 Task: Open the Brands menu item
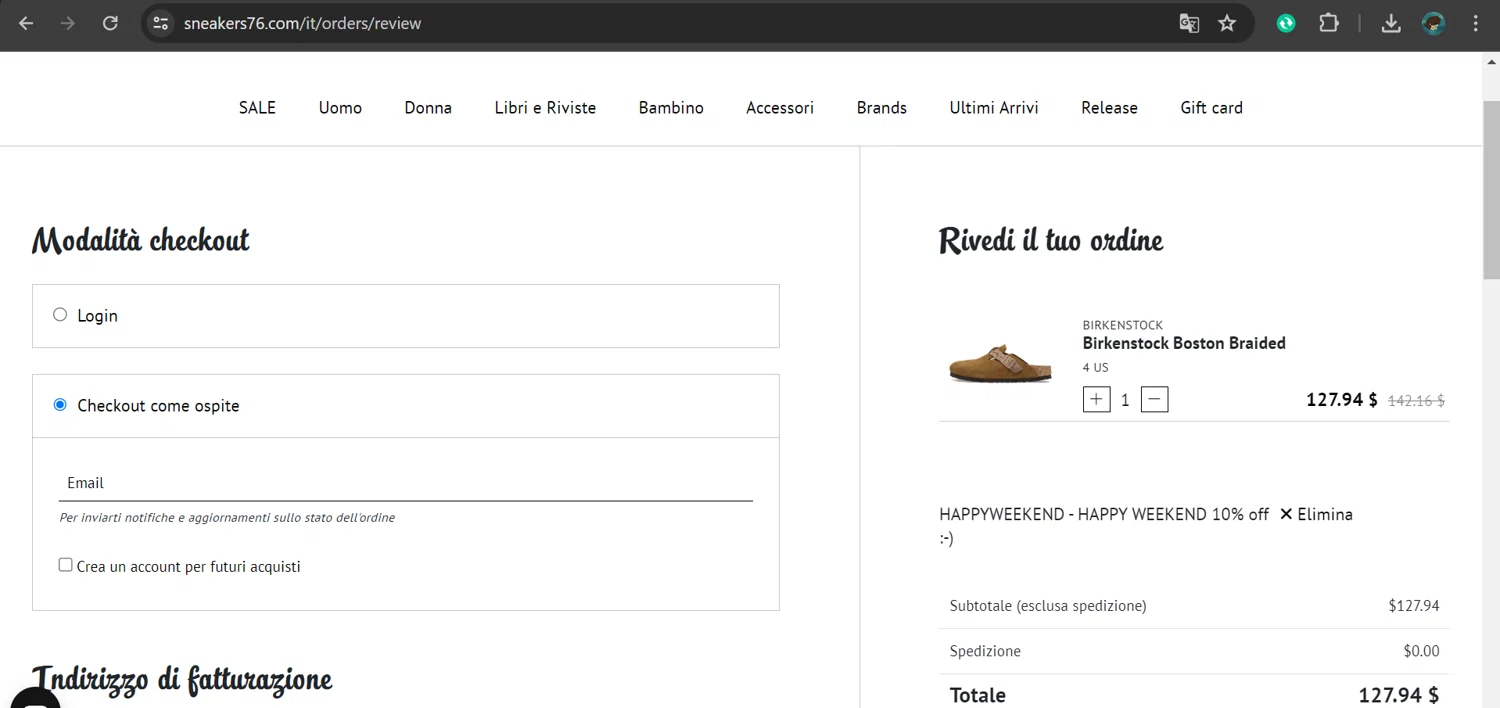(882, 107)
